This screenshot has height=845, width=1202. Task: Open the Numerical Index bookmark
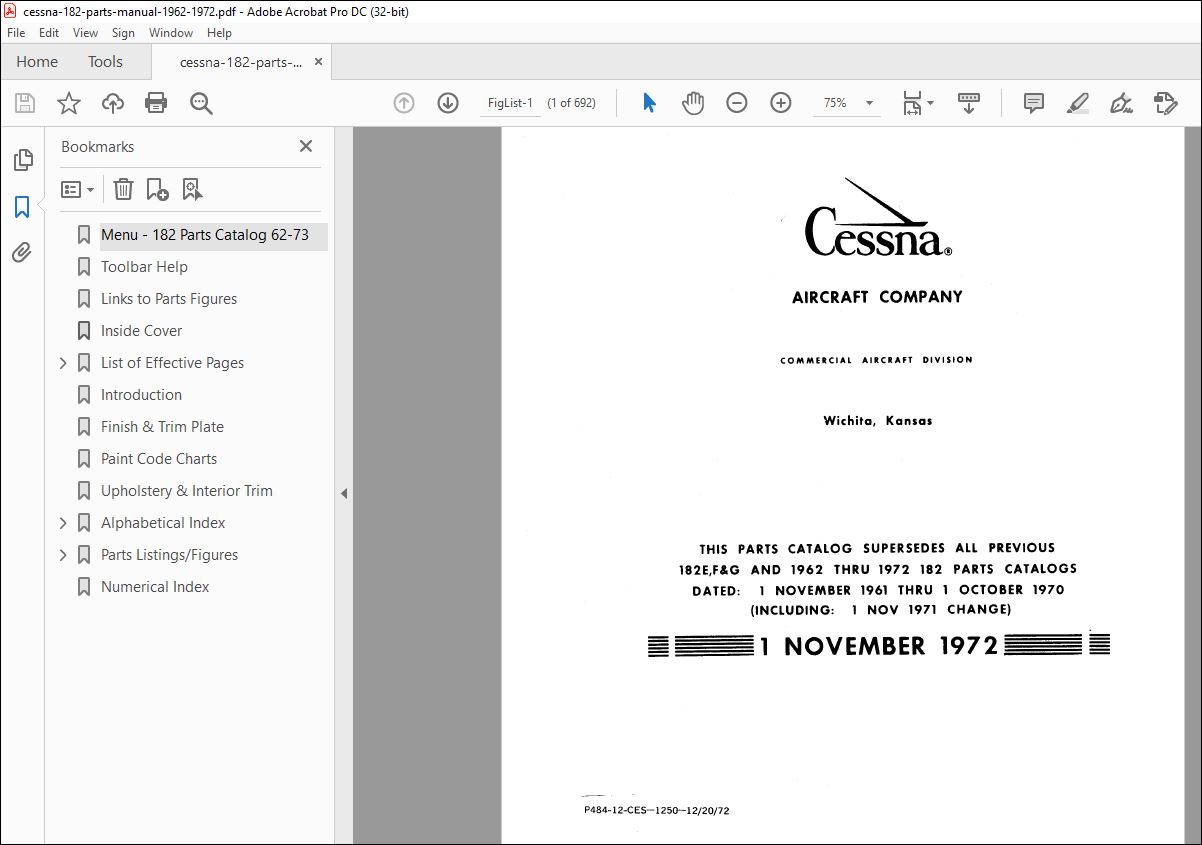click(x=155, y=587)
